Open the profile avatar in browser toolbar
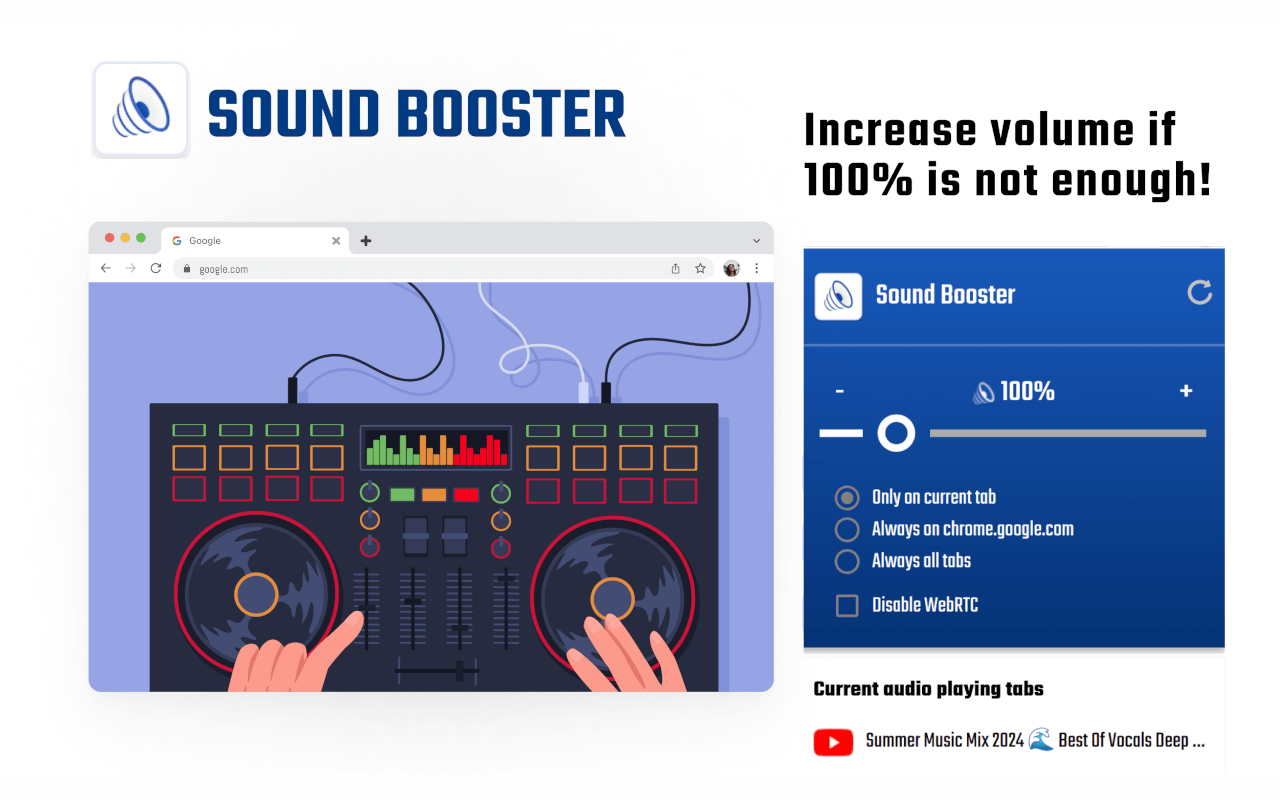Image resolution: width=1280 pixels, height=800 pixels. click(x=731, y=268)
